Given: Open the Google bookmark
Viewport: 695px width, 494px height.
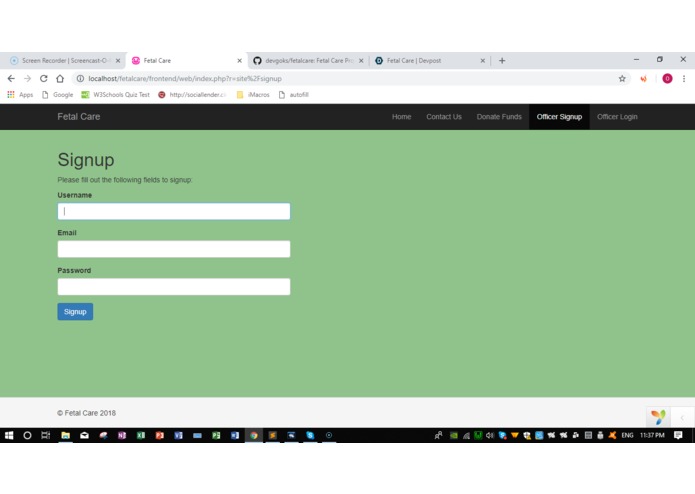Looking at the screenshot, I should coord(58,95).
